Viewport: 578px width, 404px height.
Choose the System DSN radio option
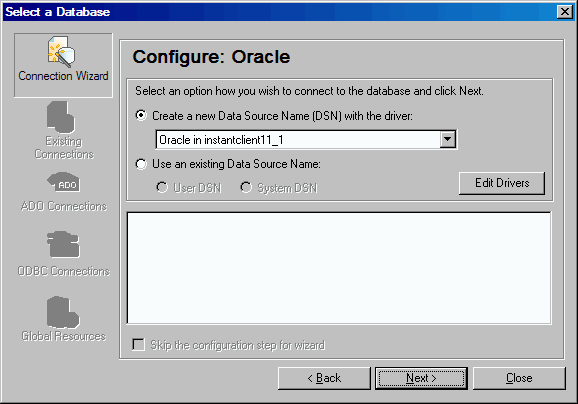pos(246,187)
